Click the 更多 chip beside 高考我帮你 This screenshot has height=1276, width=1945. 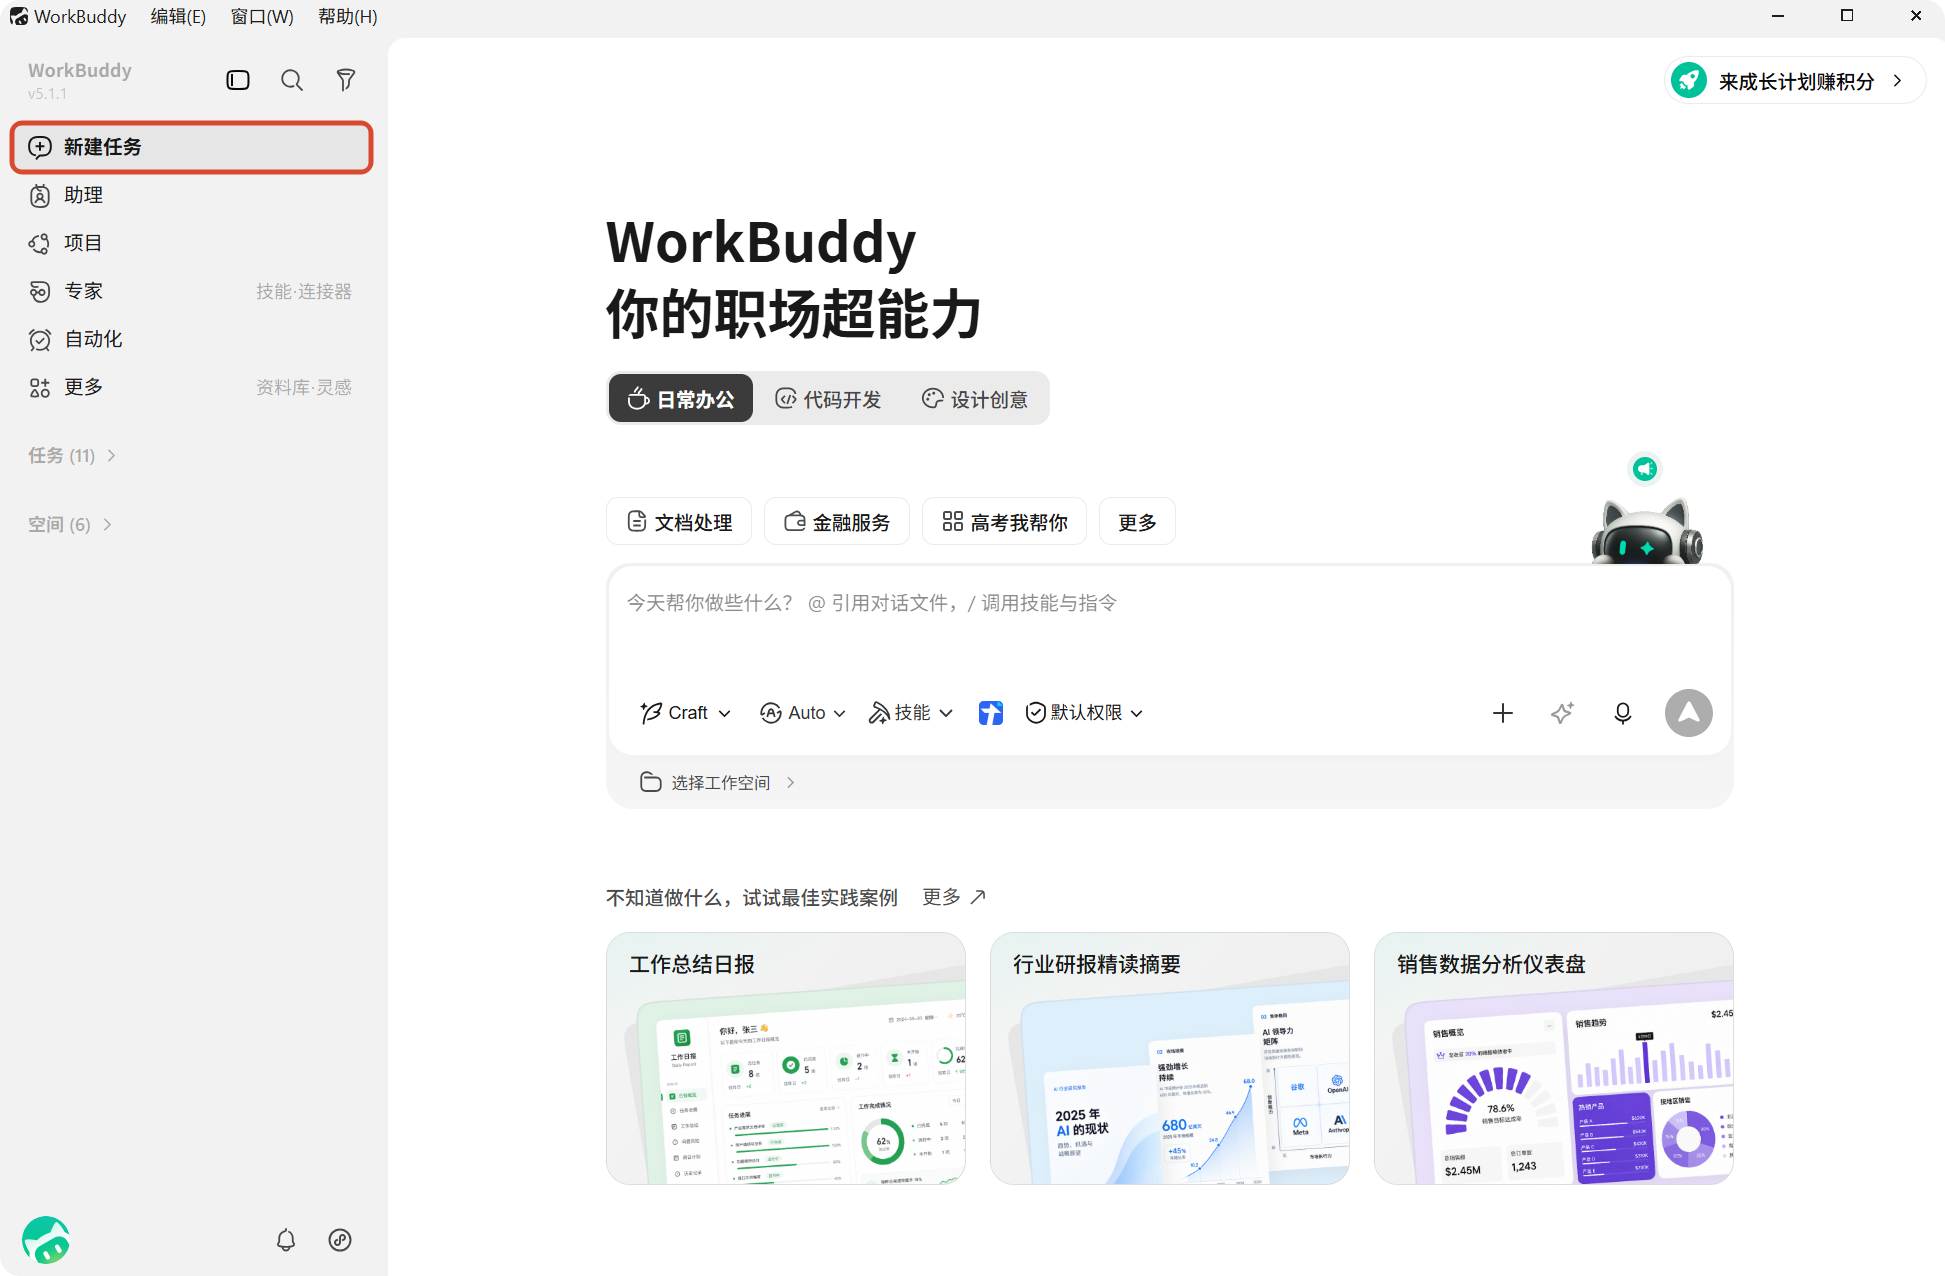coord(1137,522)
